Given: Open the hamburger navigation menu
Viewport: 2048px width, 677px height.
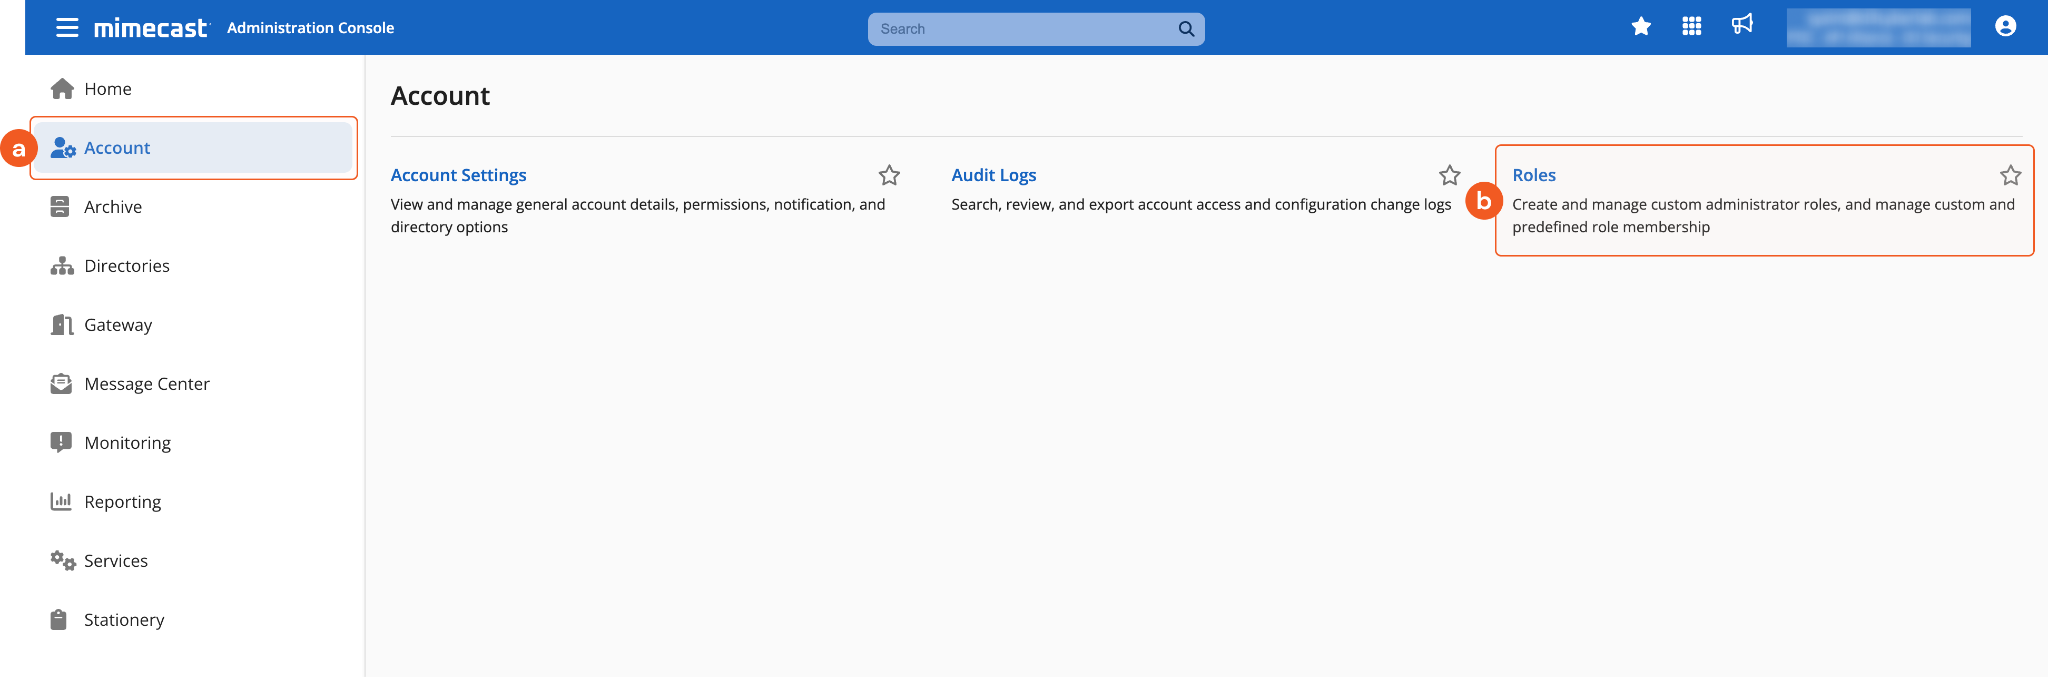Looking at the screenshot, I should point(67,28).
